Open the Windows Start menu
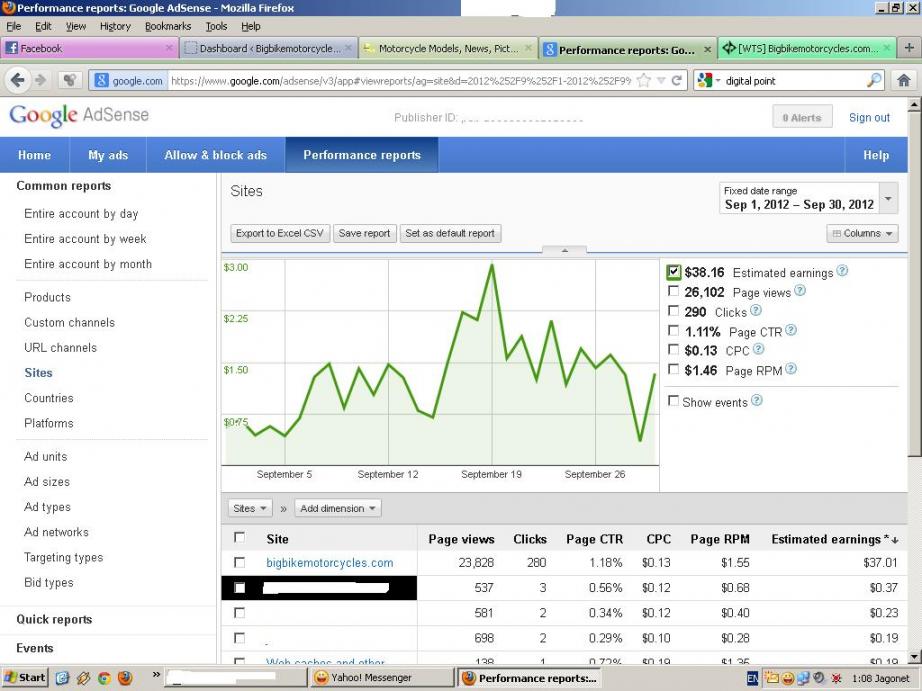The height and width of the screenshot is (691, 922). (x=24, y=677)
